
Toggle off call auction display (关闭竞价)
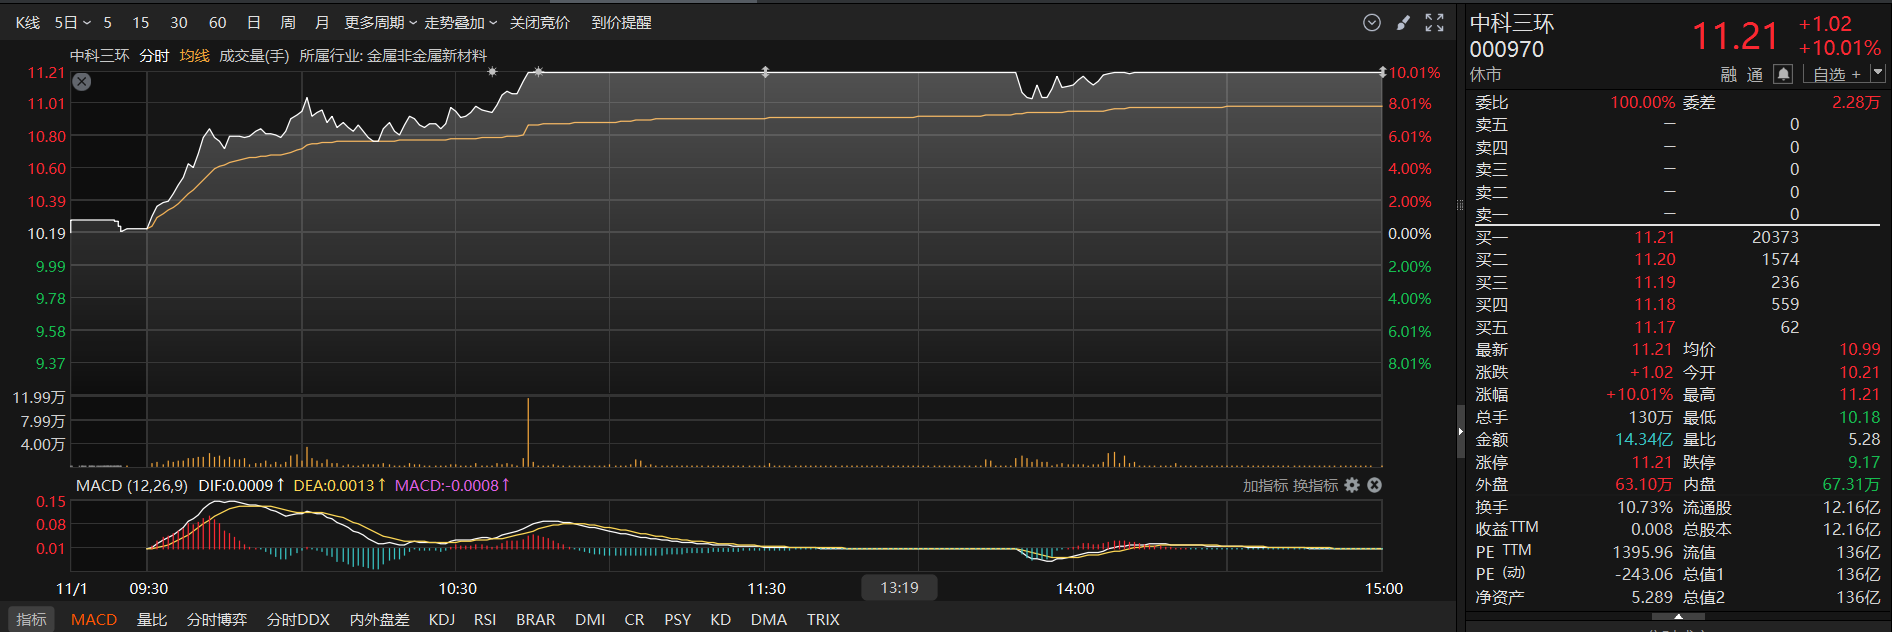(x=539, y=23)
